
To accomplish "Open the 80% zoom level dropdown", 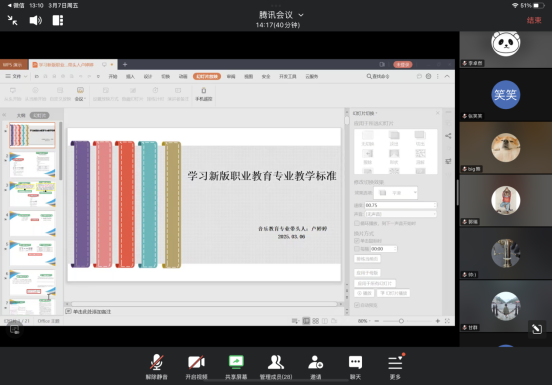I will tap(364, 321).
